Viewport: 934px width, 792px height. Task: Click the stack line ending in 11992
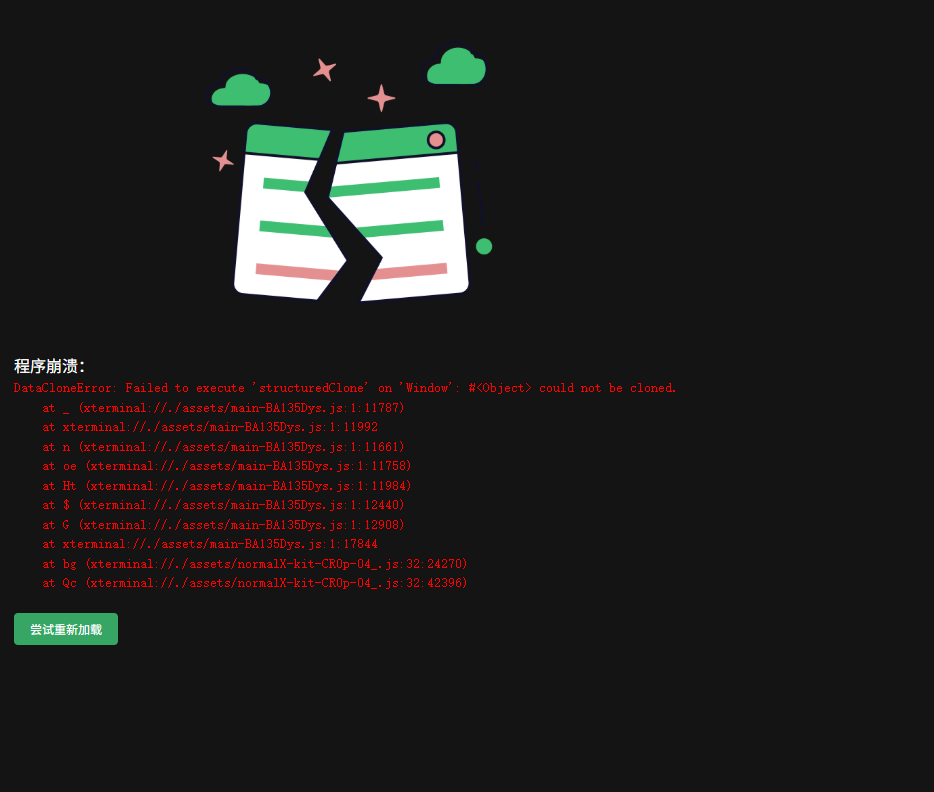click(x=210, y=427)
